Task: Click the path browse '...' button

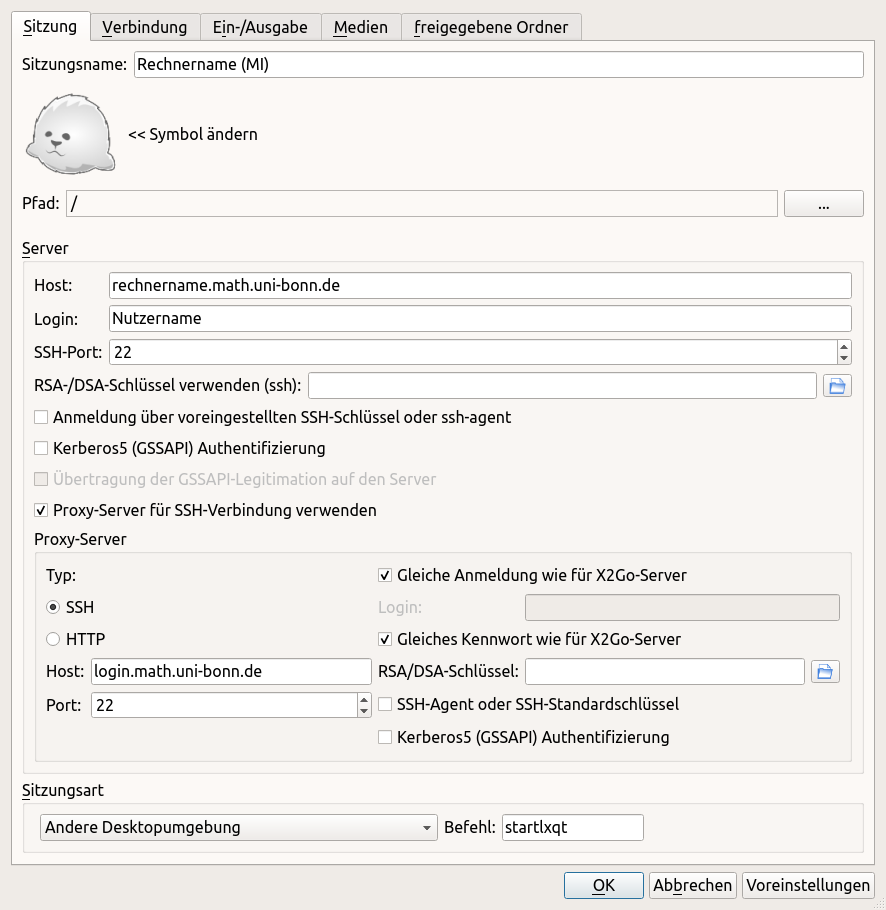Action: (x=824, y=204)
